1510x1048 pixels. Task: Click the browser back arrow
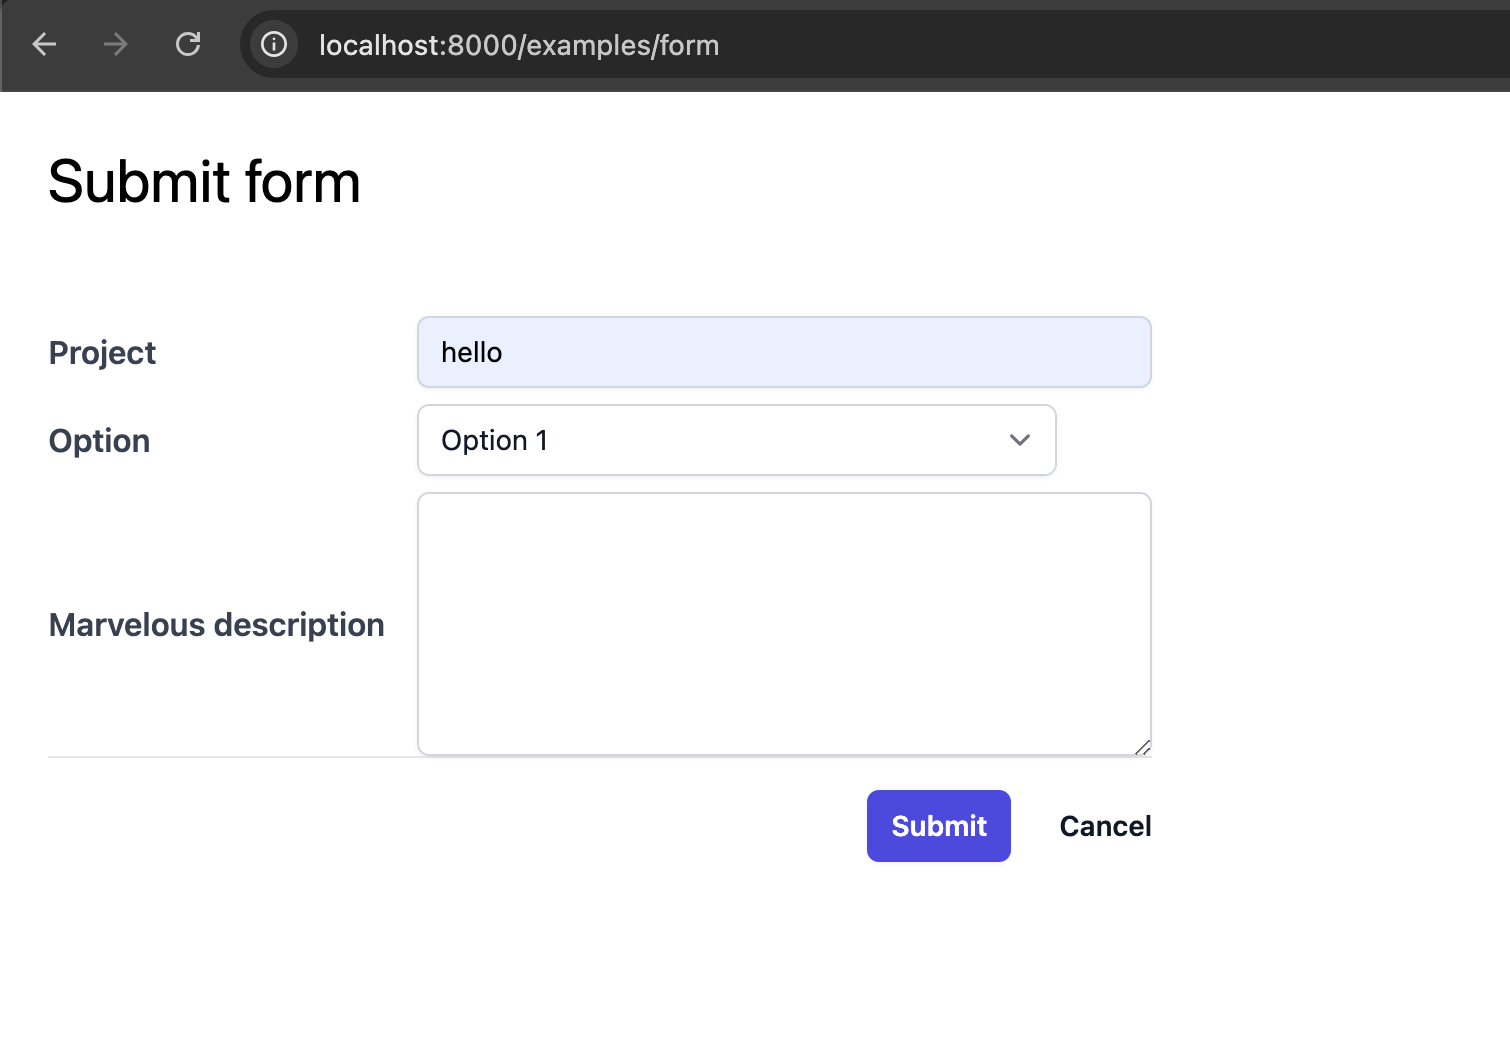click(44, 44)
